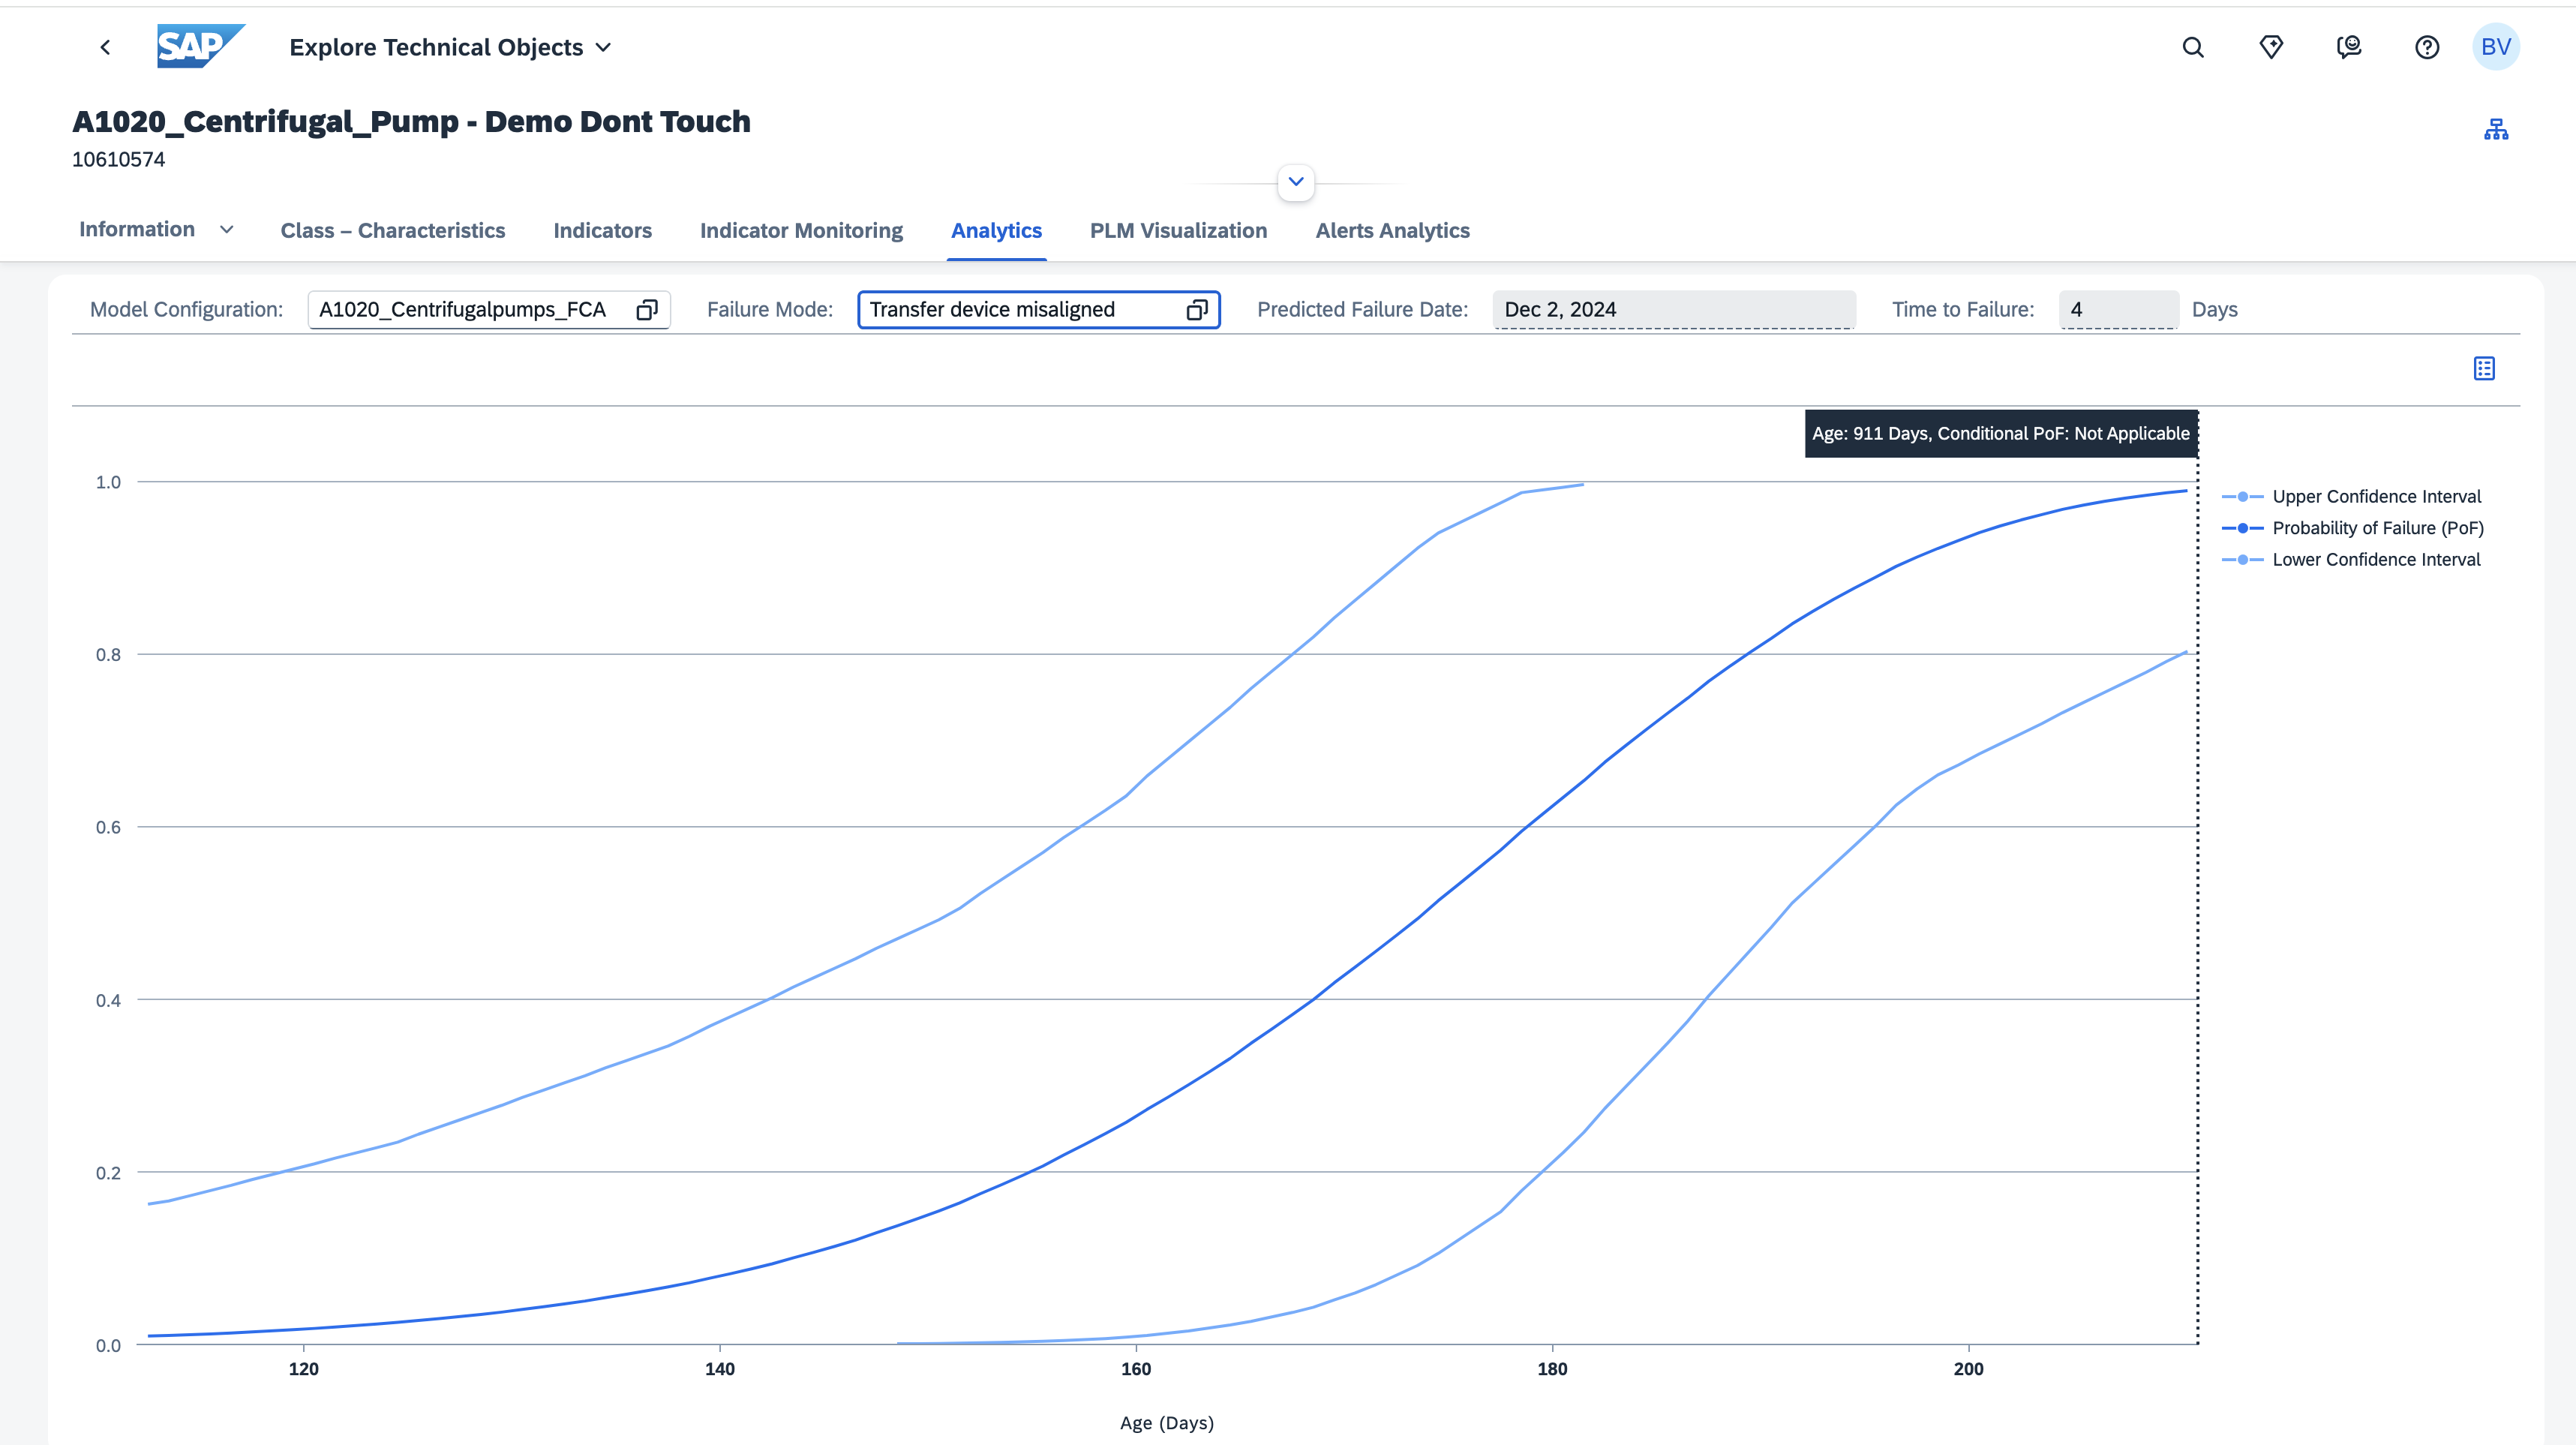
Task: Click the back navigation arrow
Action: coord(105,47)
